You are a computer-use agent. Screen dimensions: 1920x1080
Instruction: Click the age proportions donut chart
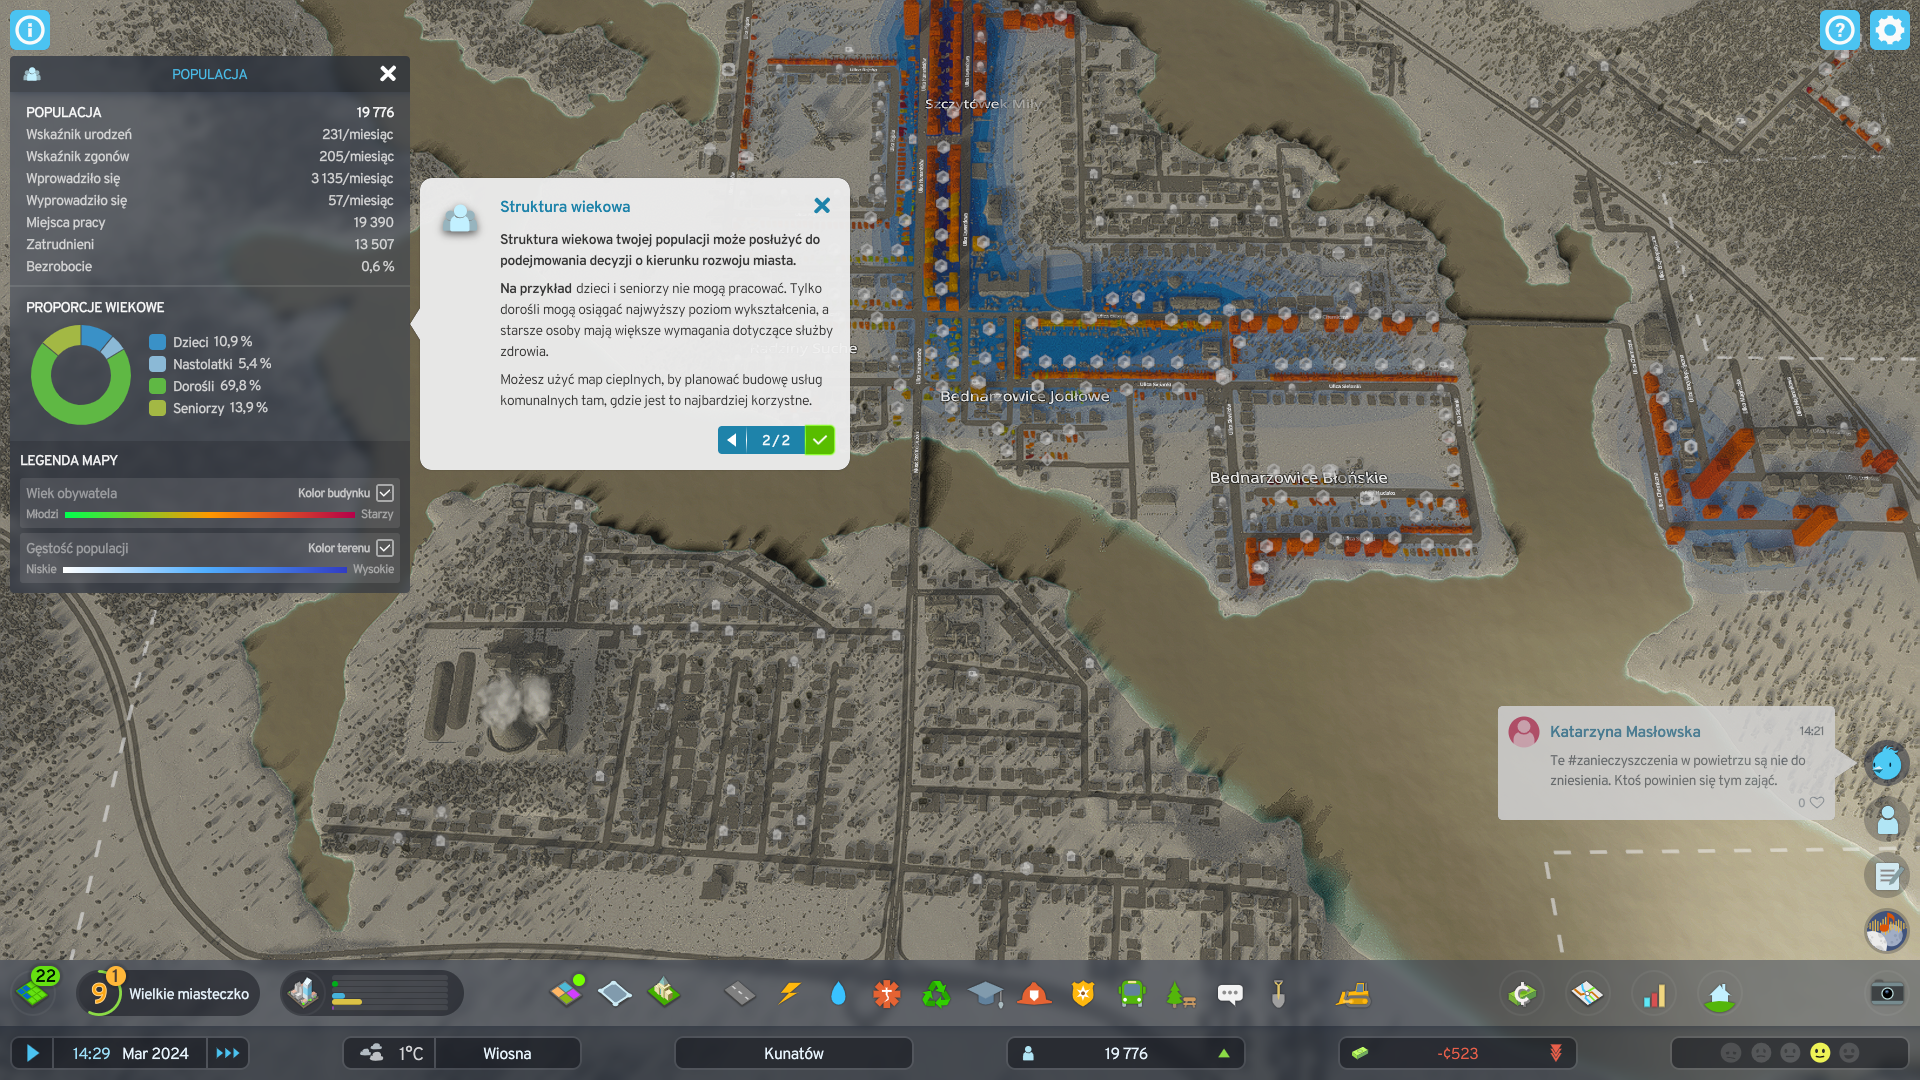(x=81, y=375)
